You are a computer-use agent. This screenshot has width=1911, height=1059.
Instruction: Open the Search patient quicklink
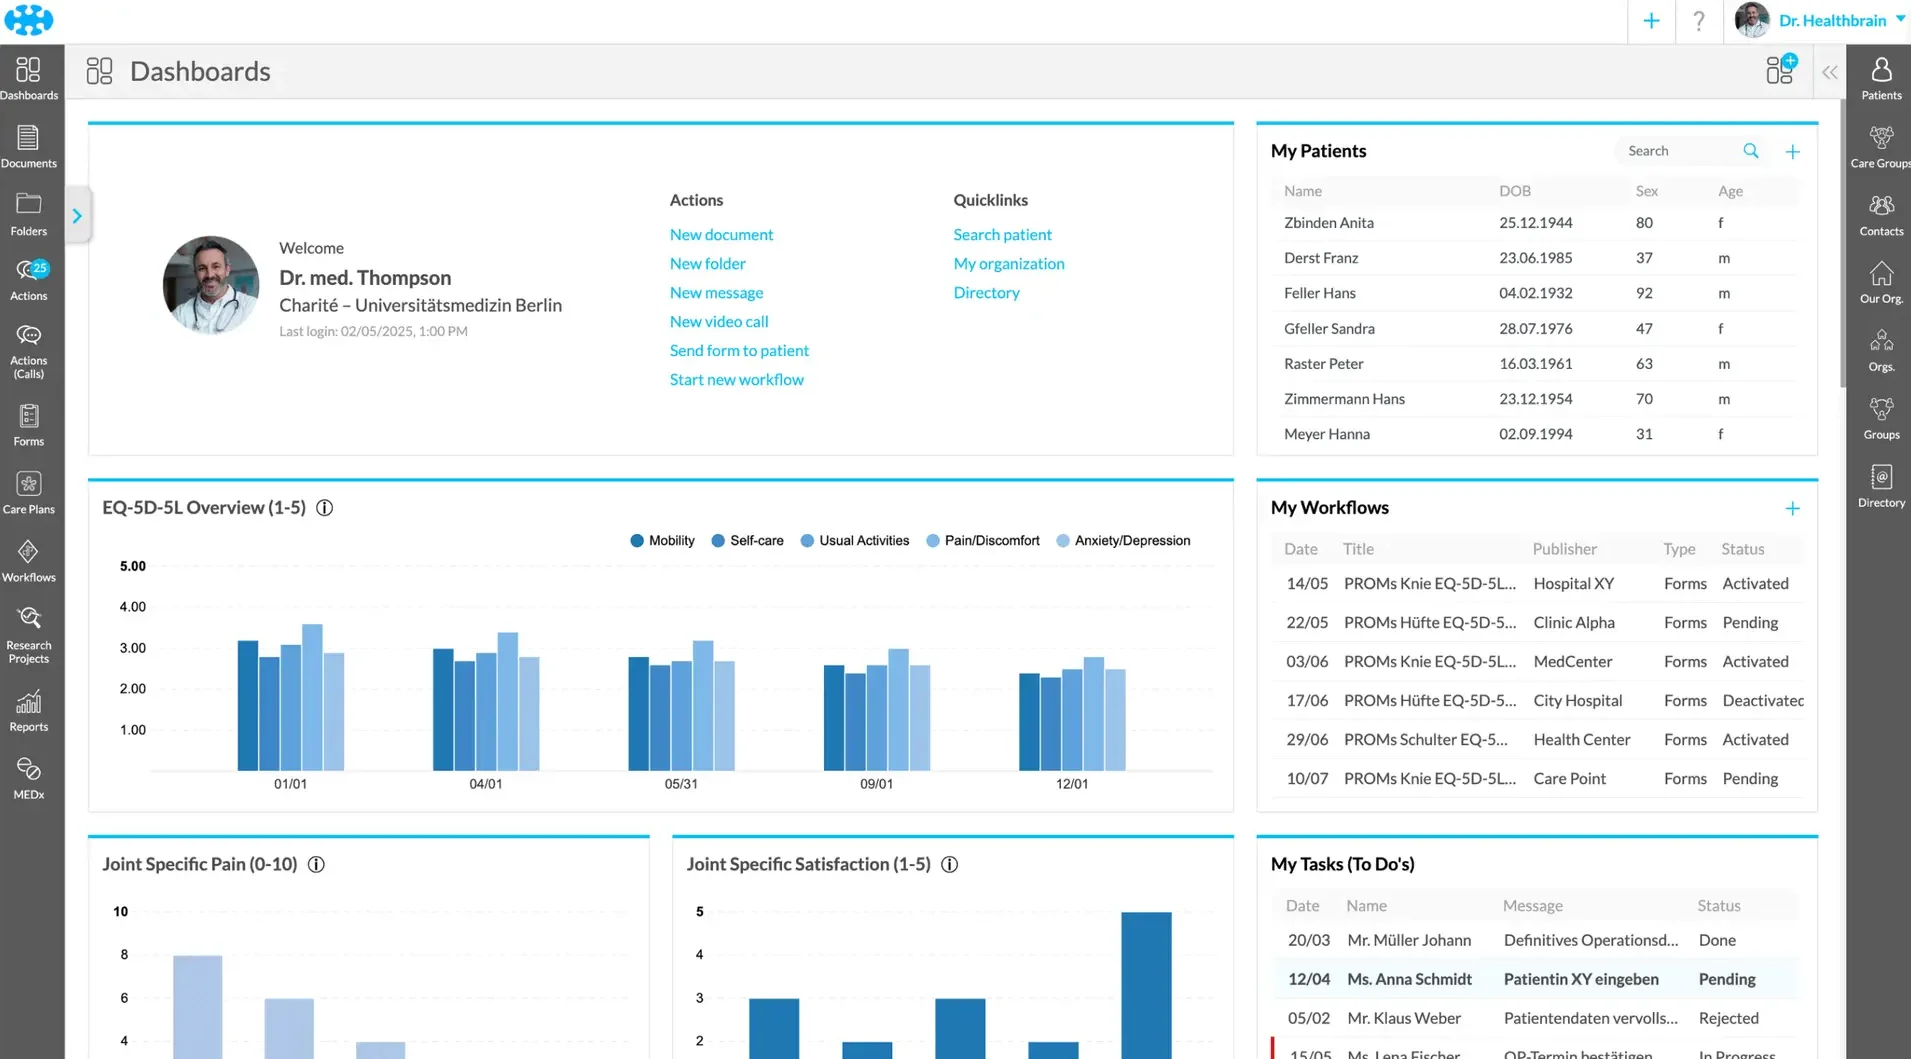[x=1002, y=235]
